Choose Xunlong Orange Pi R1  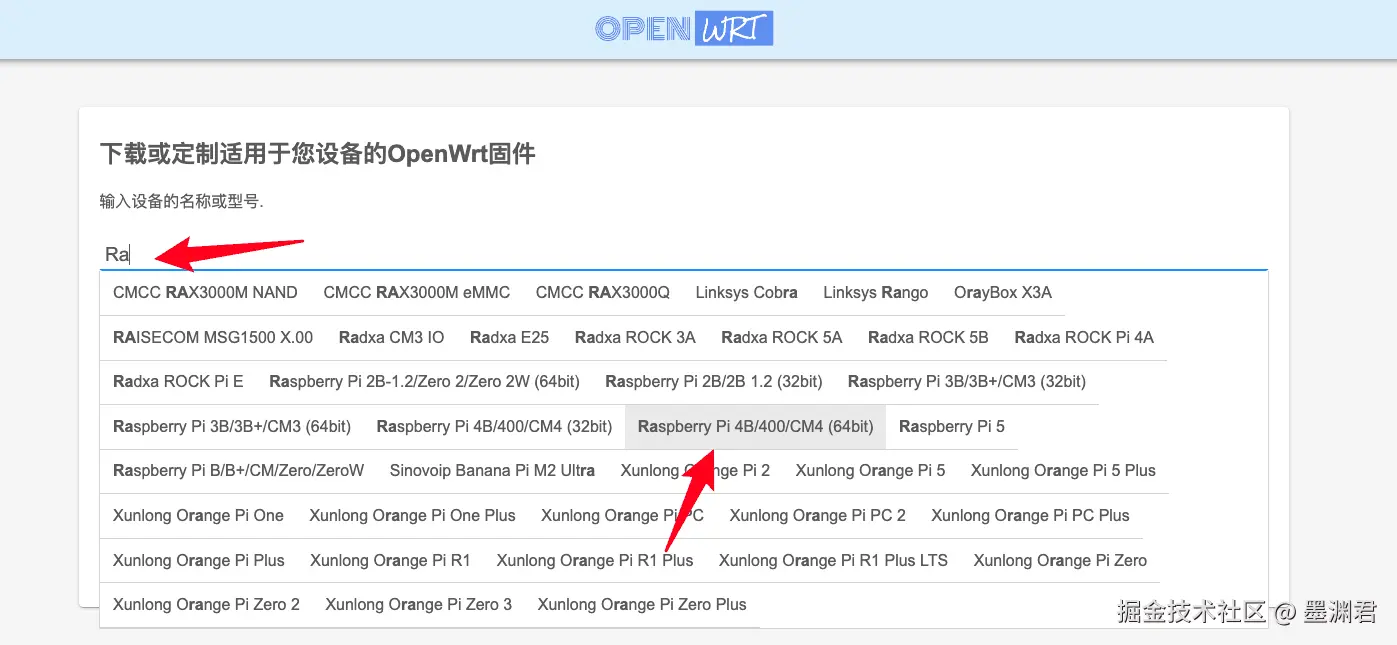(x=390, y=560)
